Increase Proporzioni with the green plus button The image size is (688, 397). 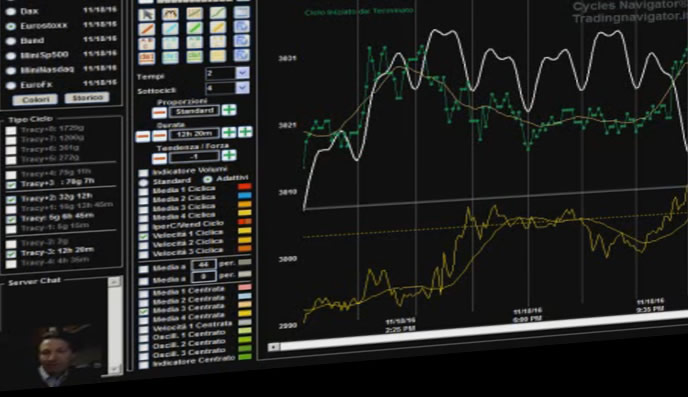click(x=229, y=109)
